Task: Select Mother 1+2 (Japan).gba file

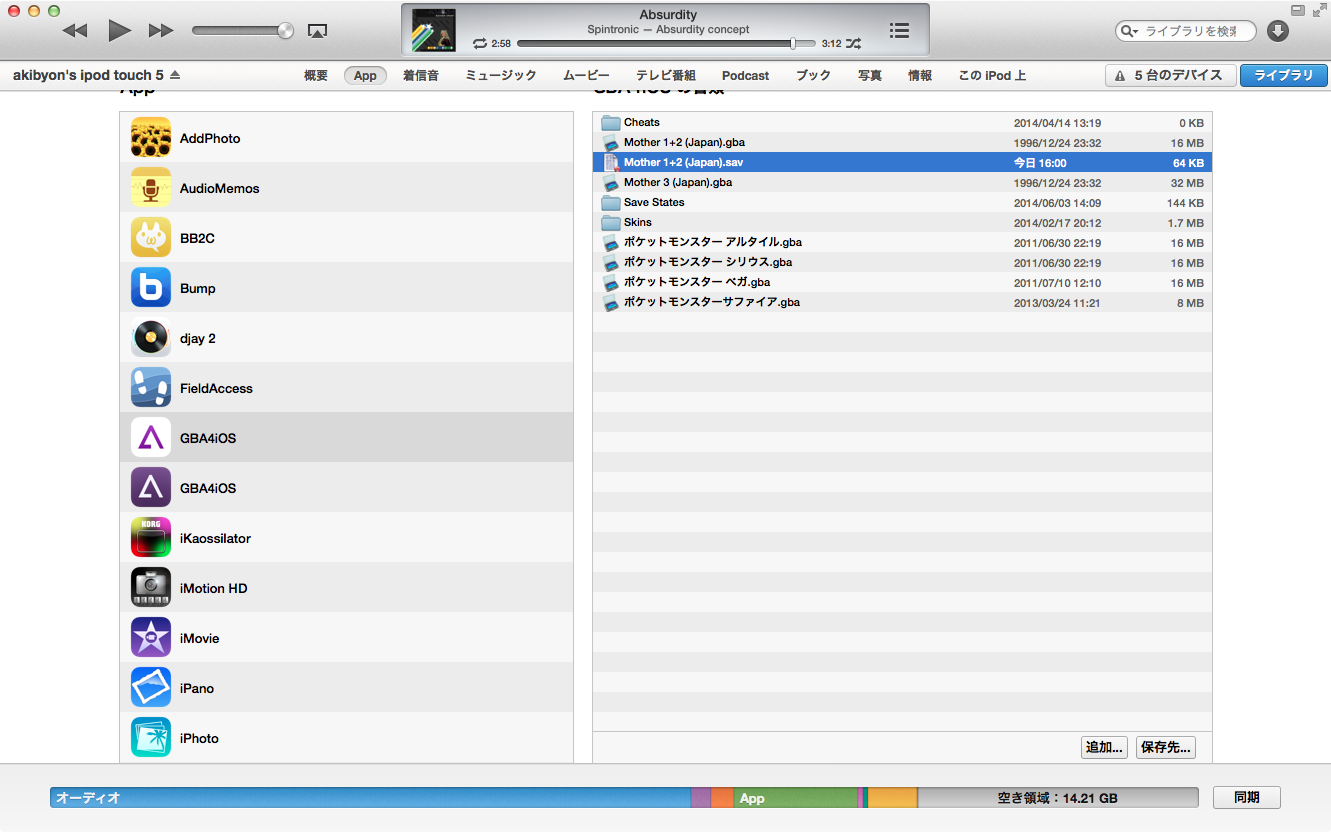Action: (x=902, y=143)
